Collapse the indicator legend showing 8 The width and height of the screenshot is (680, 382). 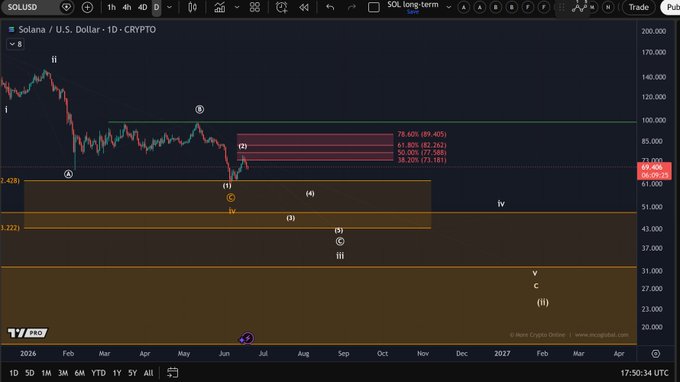[x=15, y=44]
